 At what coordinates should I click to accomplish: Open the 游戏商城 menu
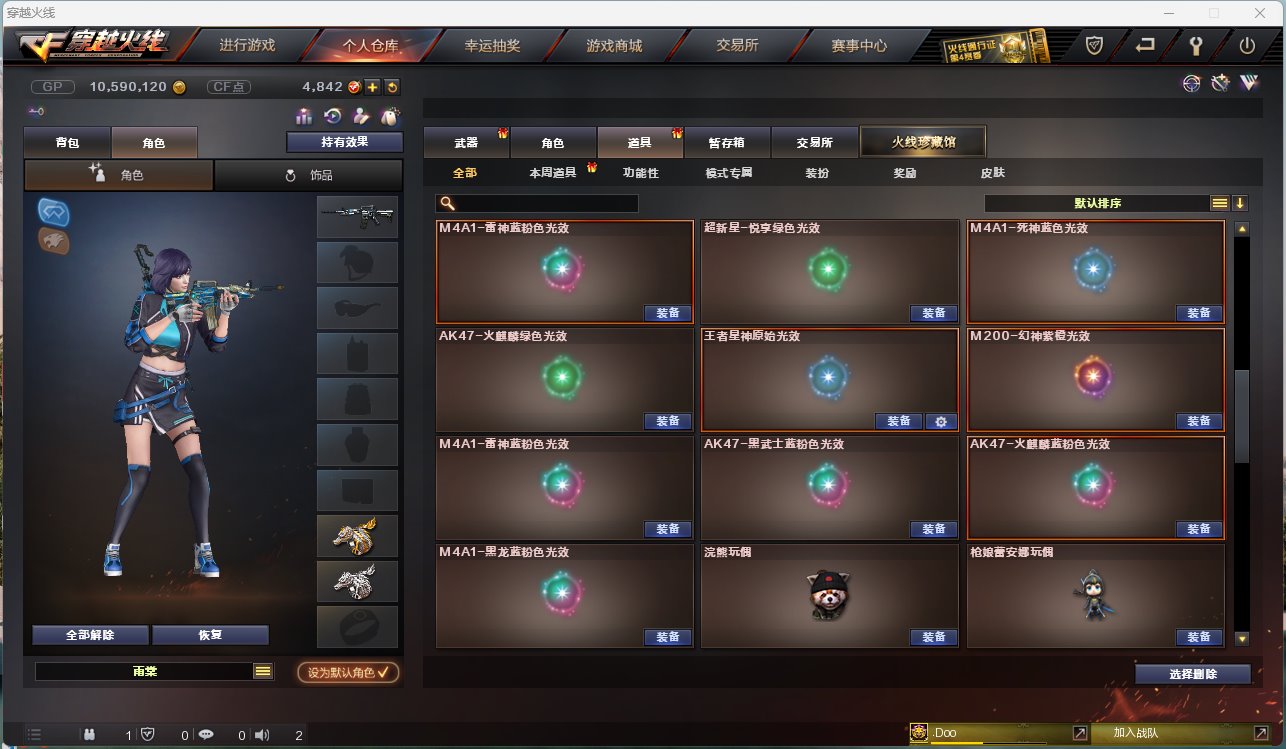click(614, 45)
